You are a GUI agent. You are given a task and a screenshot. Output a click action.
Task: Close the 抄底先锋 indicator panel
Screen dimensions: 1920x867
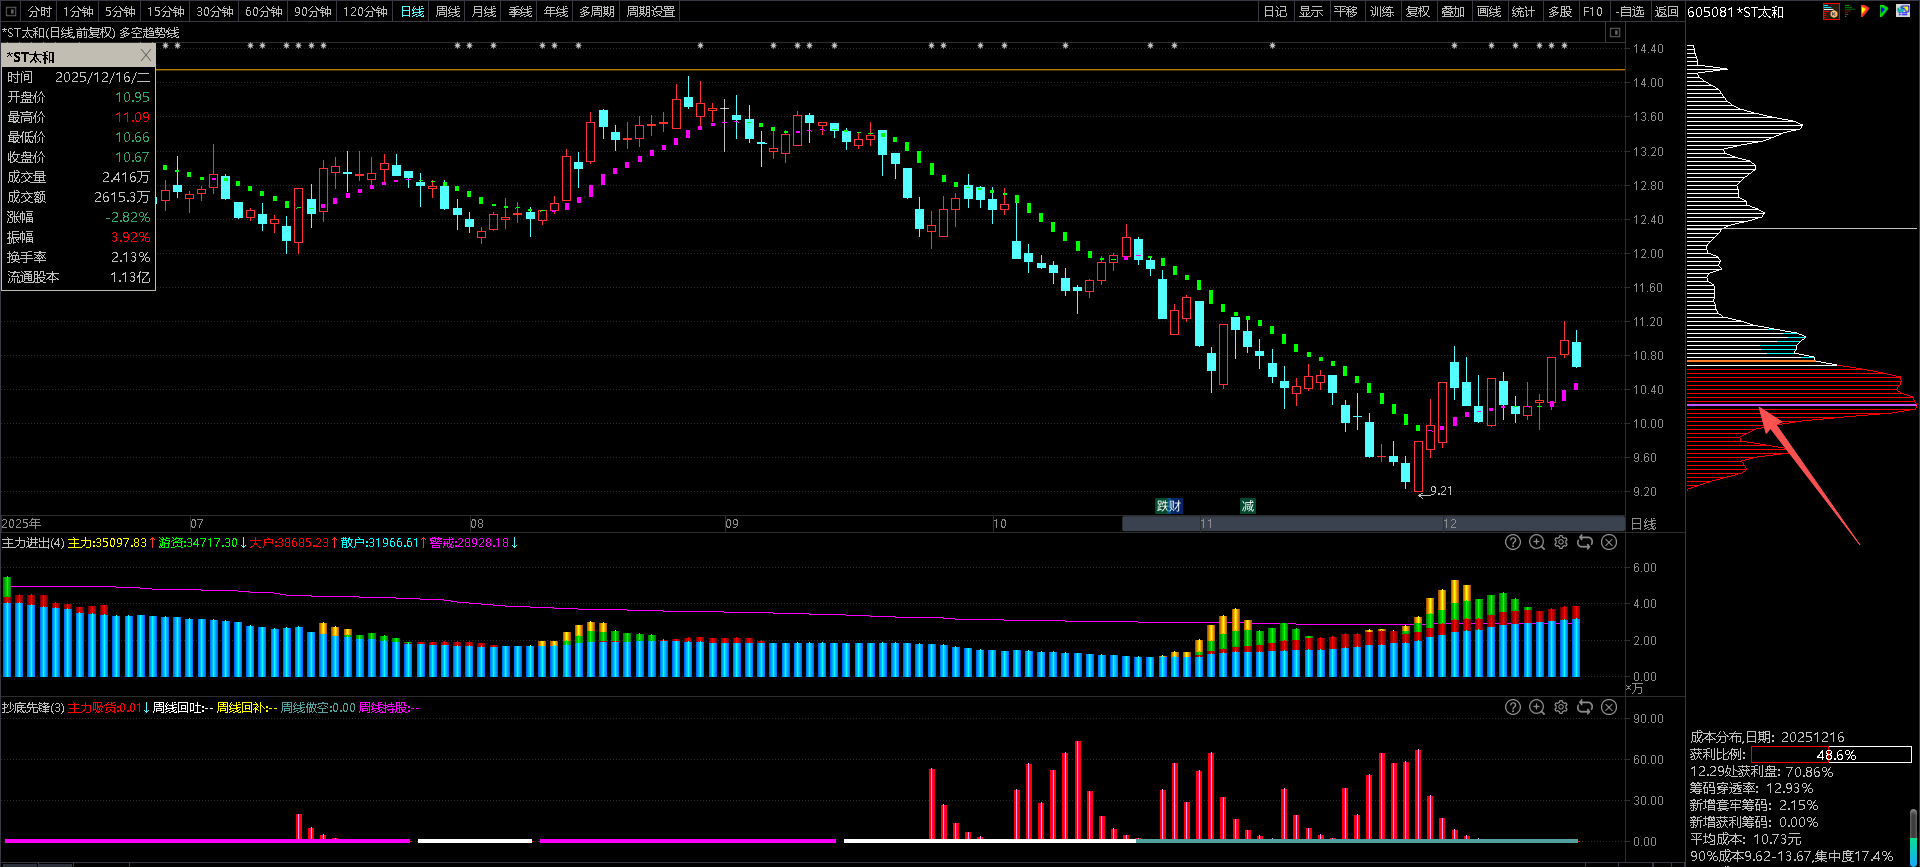point(1609,707)
